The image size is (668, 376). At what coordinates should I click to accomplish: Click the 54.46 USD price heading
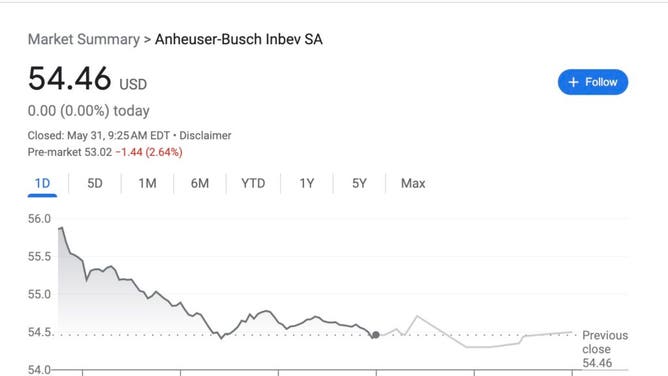click(x=87, y=79)
